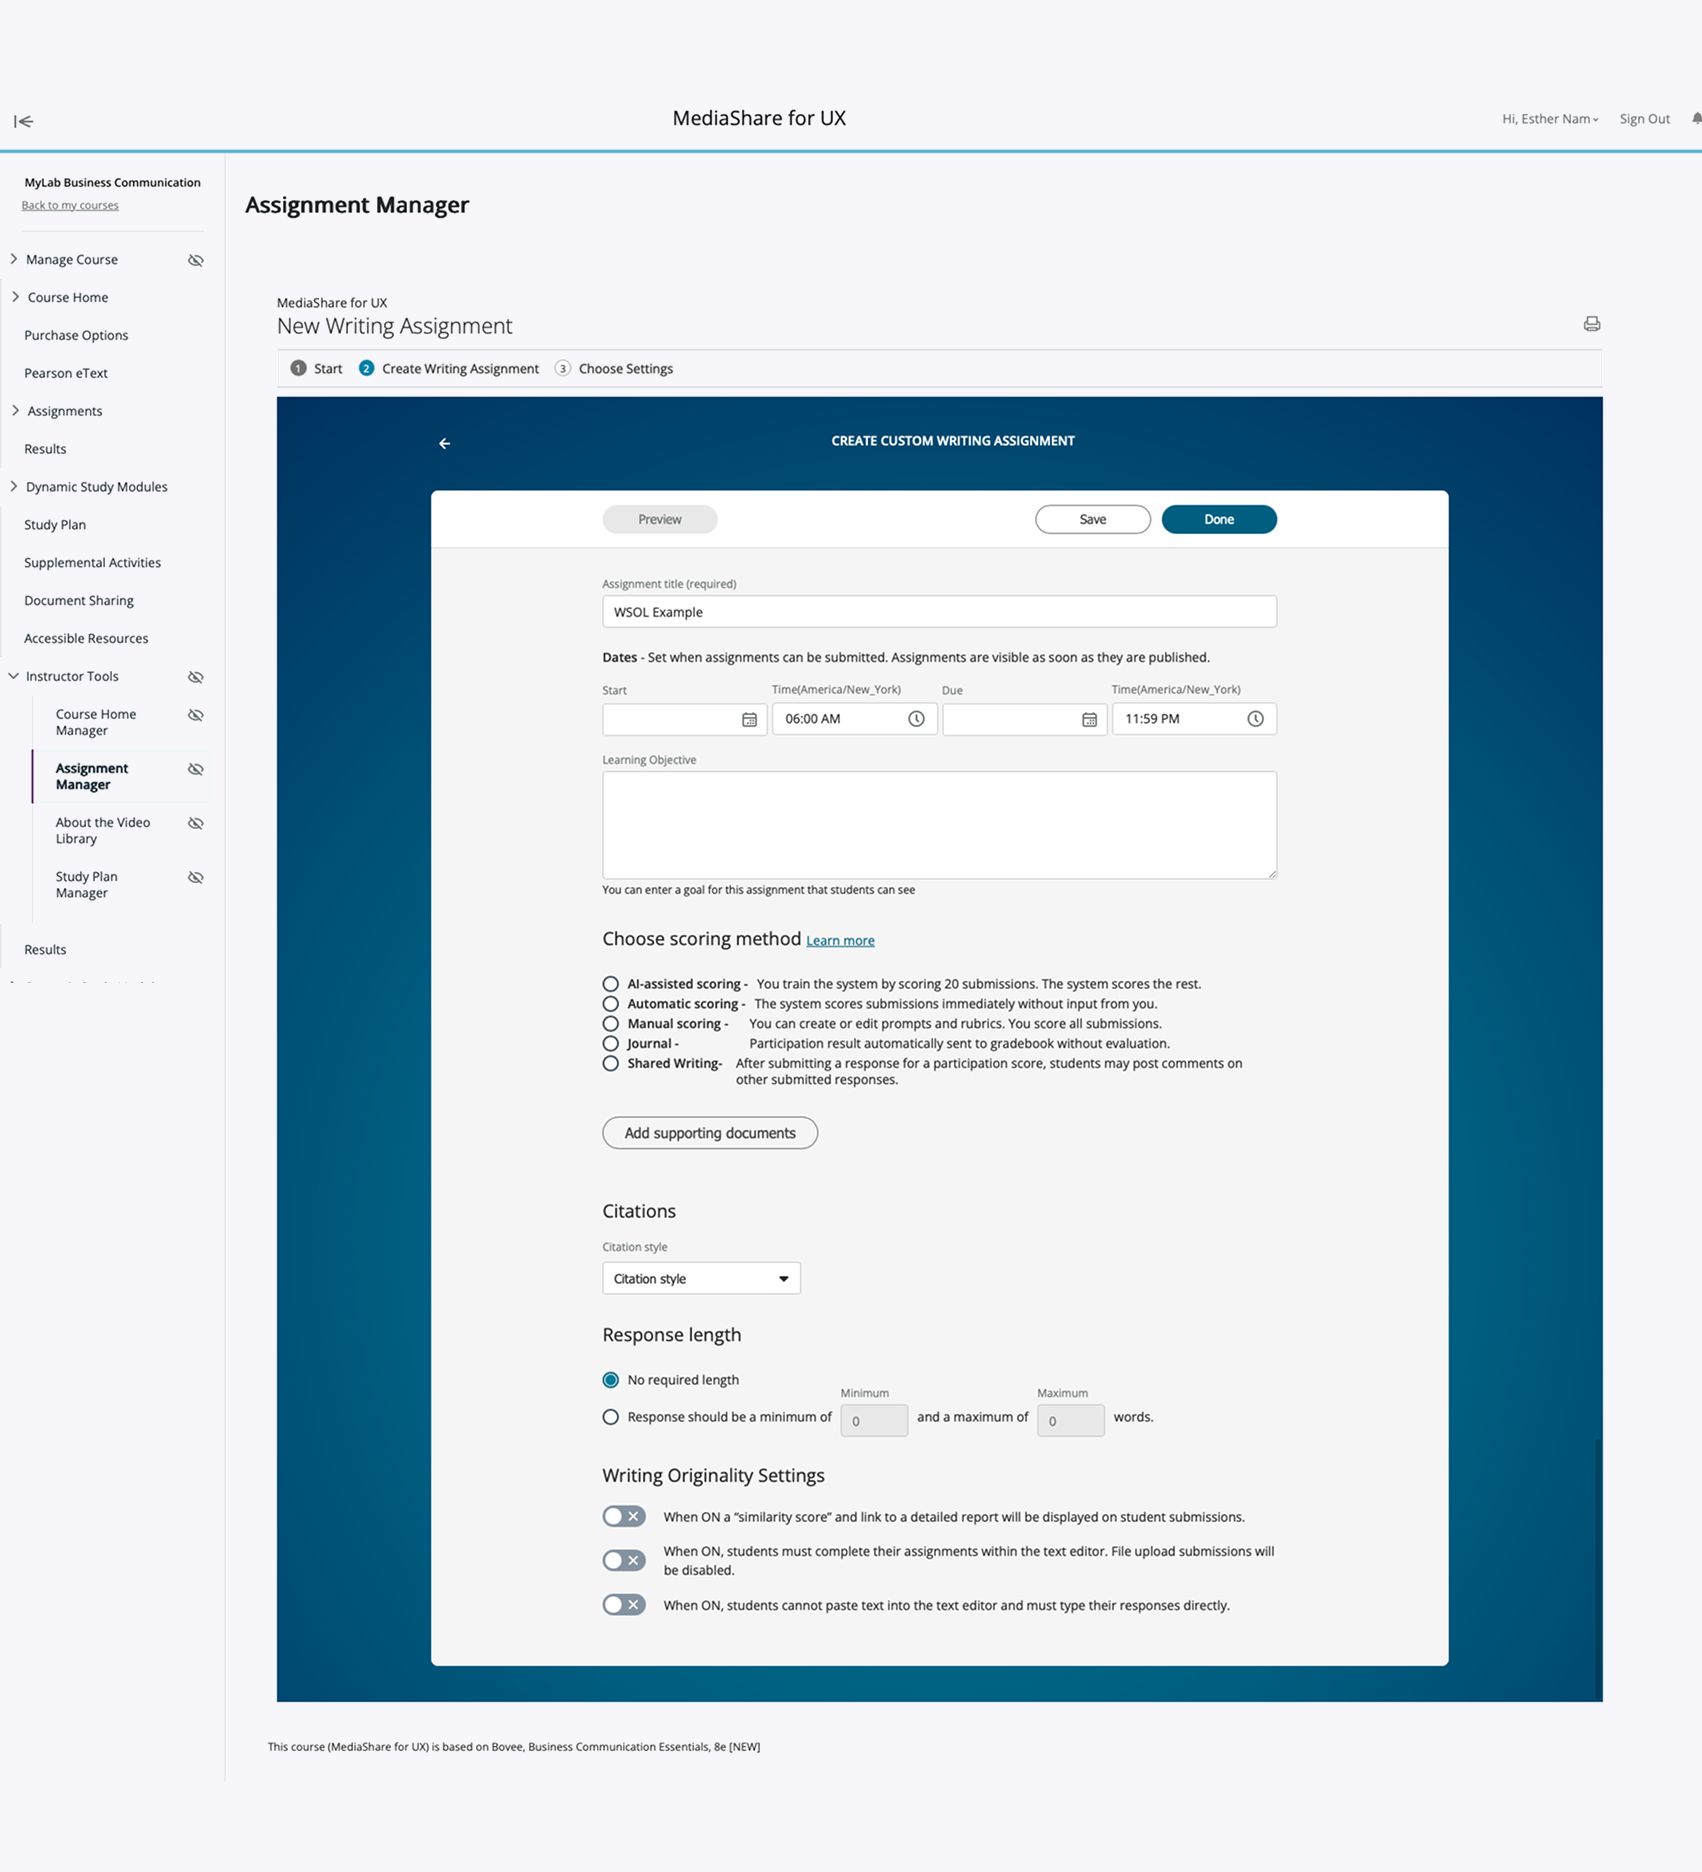Go to Create Writing Assignment step
Viewport: 1702px width, 1872px height.
(x=449, y=369)
